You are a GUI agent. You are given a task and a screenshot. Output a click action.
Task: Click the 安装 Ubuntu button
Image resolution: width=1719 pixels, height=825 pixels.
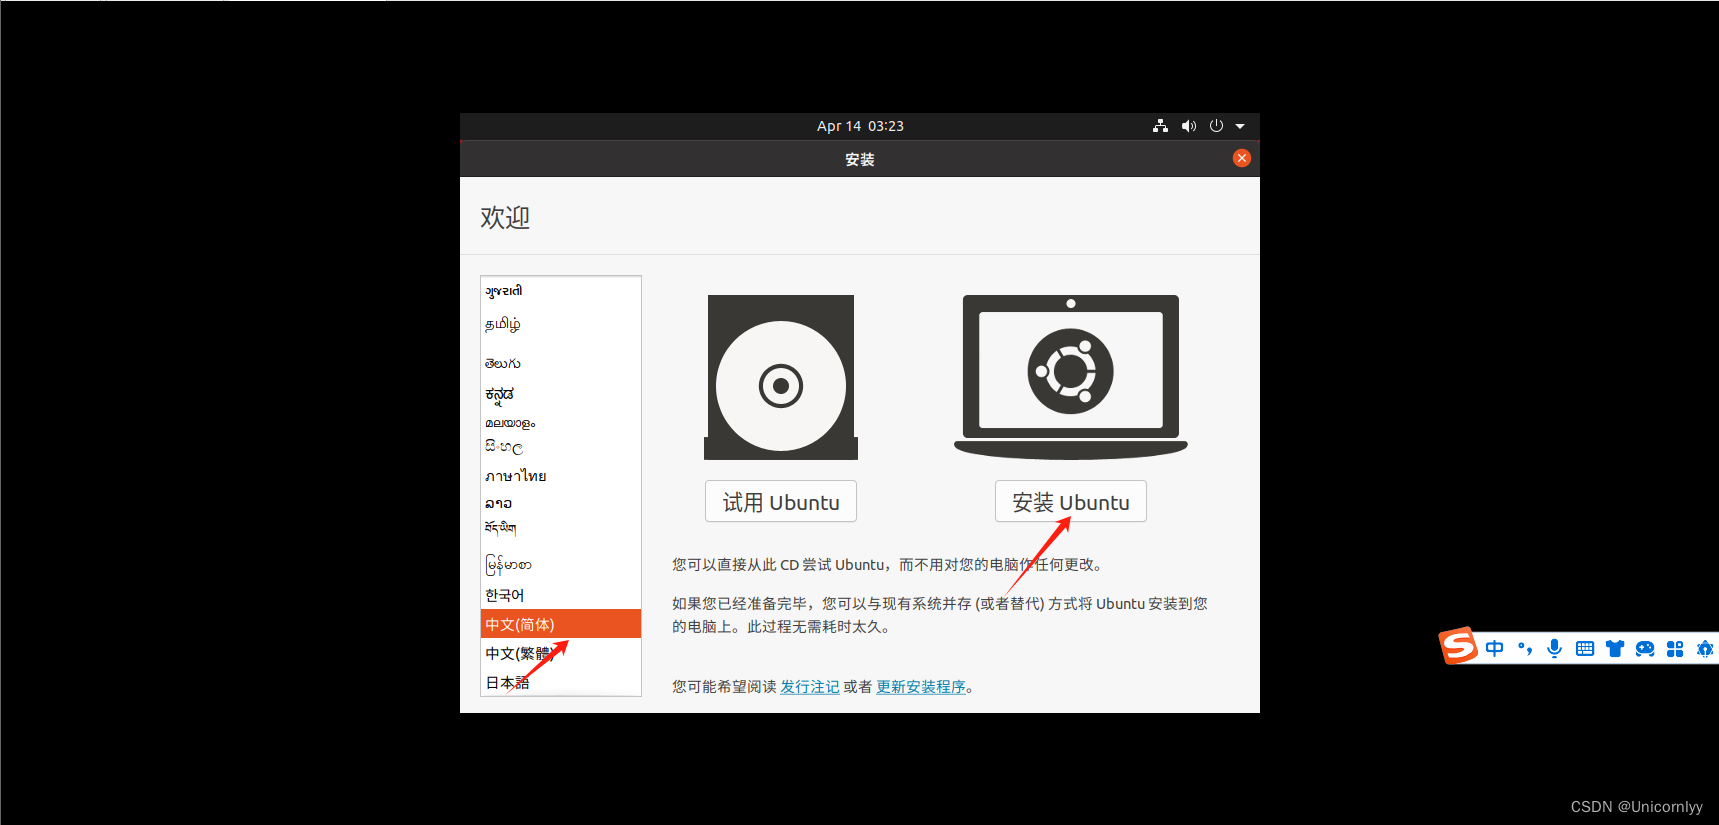(x=1071, y=502)
